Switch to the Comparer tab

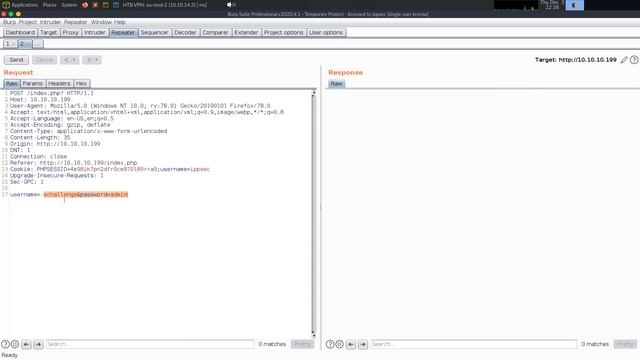coord(215,32)
